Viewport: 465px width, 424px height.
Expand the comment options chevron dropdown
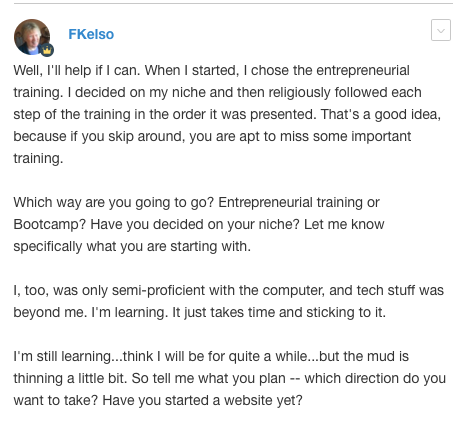(441, 30)
